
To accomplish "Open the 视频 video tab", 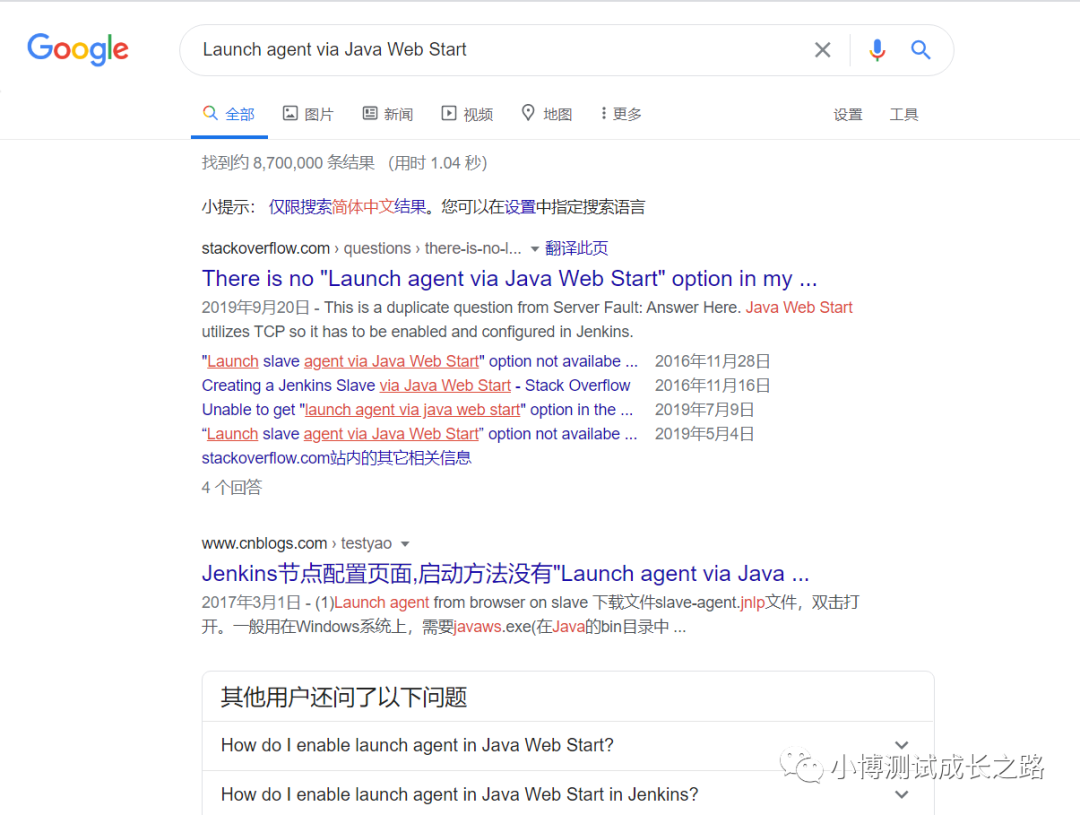I will point(467,114).
